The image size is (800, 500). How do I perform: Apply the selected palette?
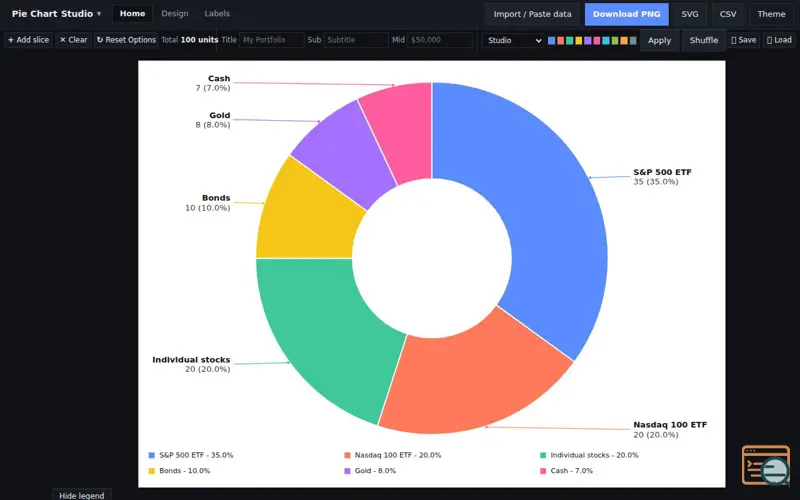click(x=659, y=40)
